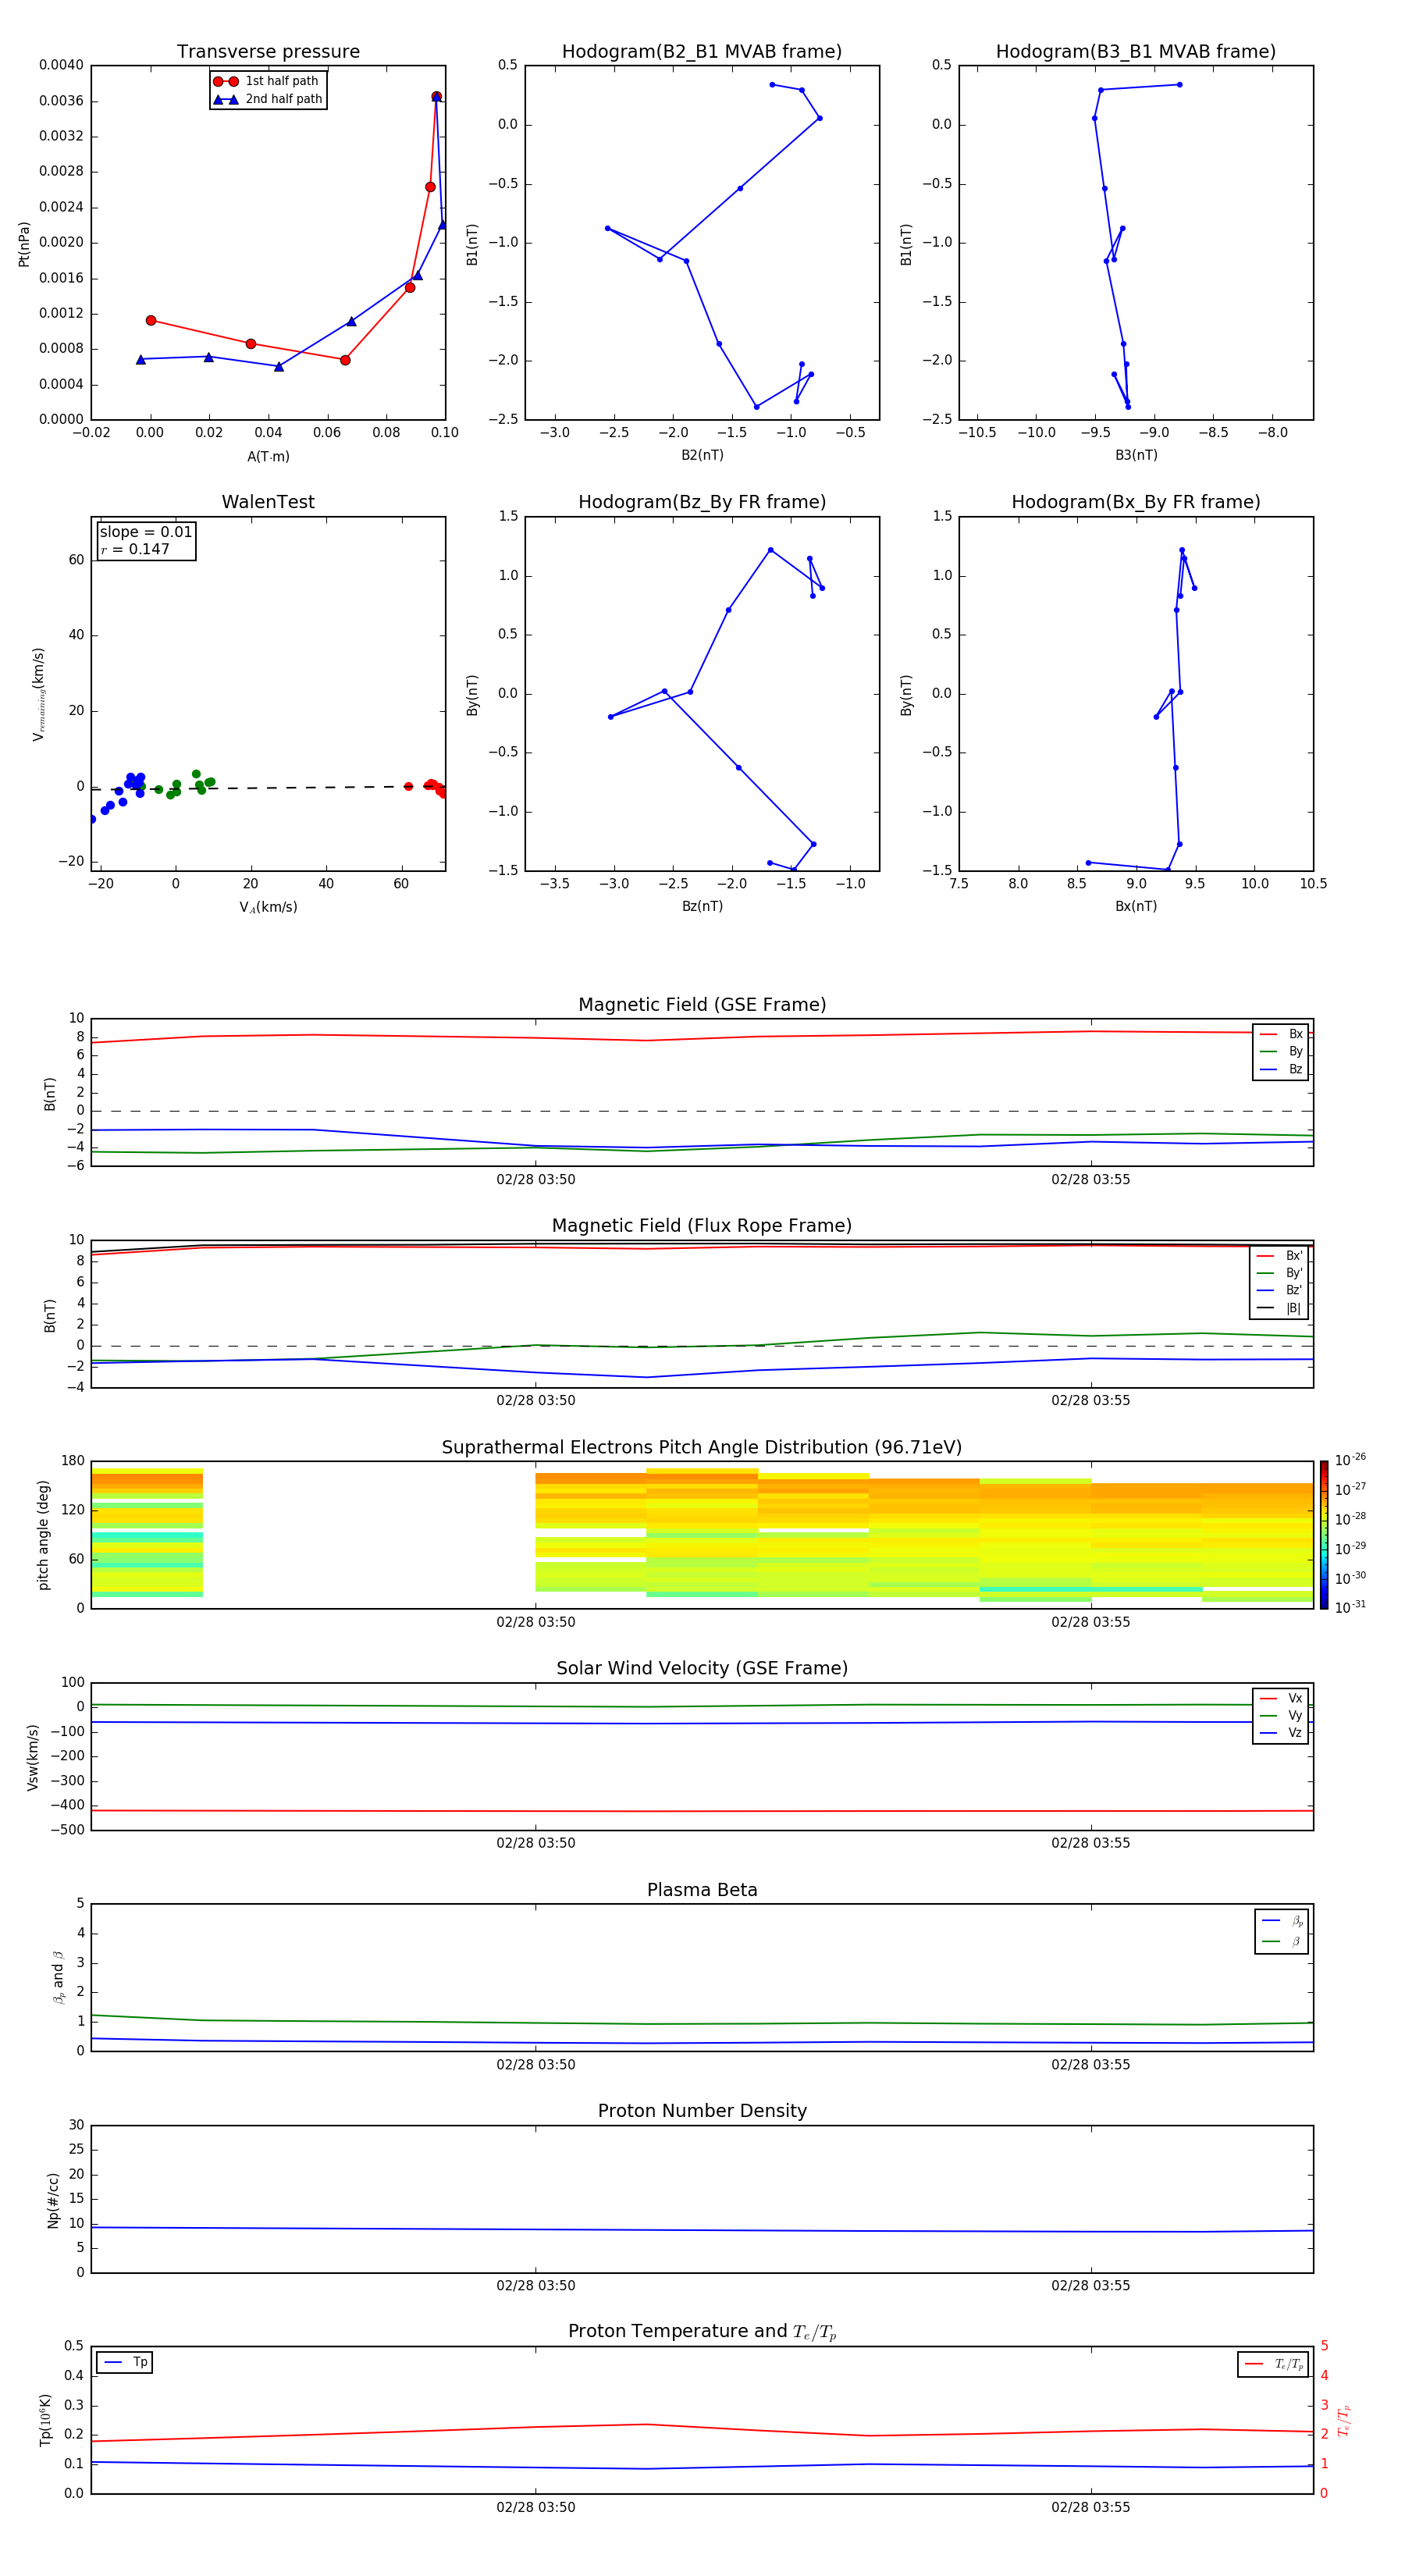Click 02/28 03:50 tick under GSE magnetic field

(536, 1180)
